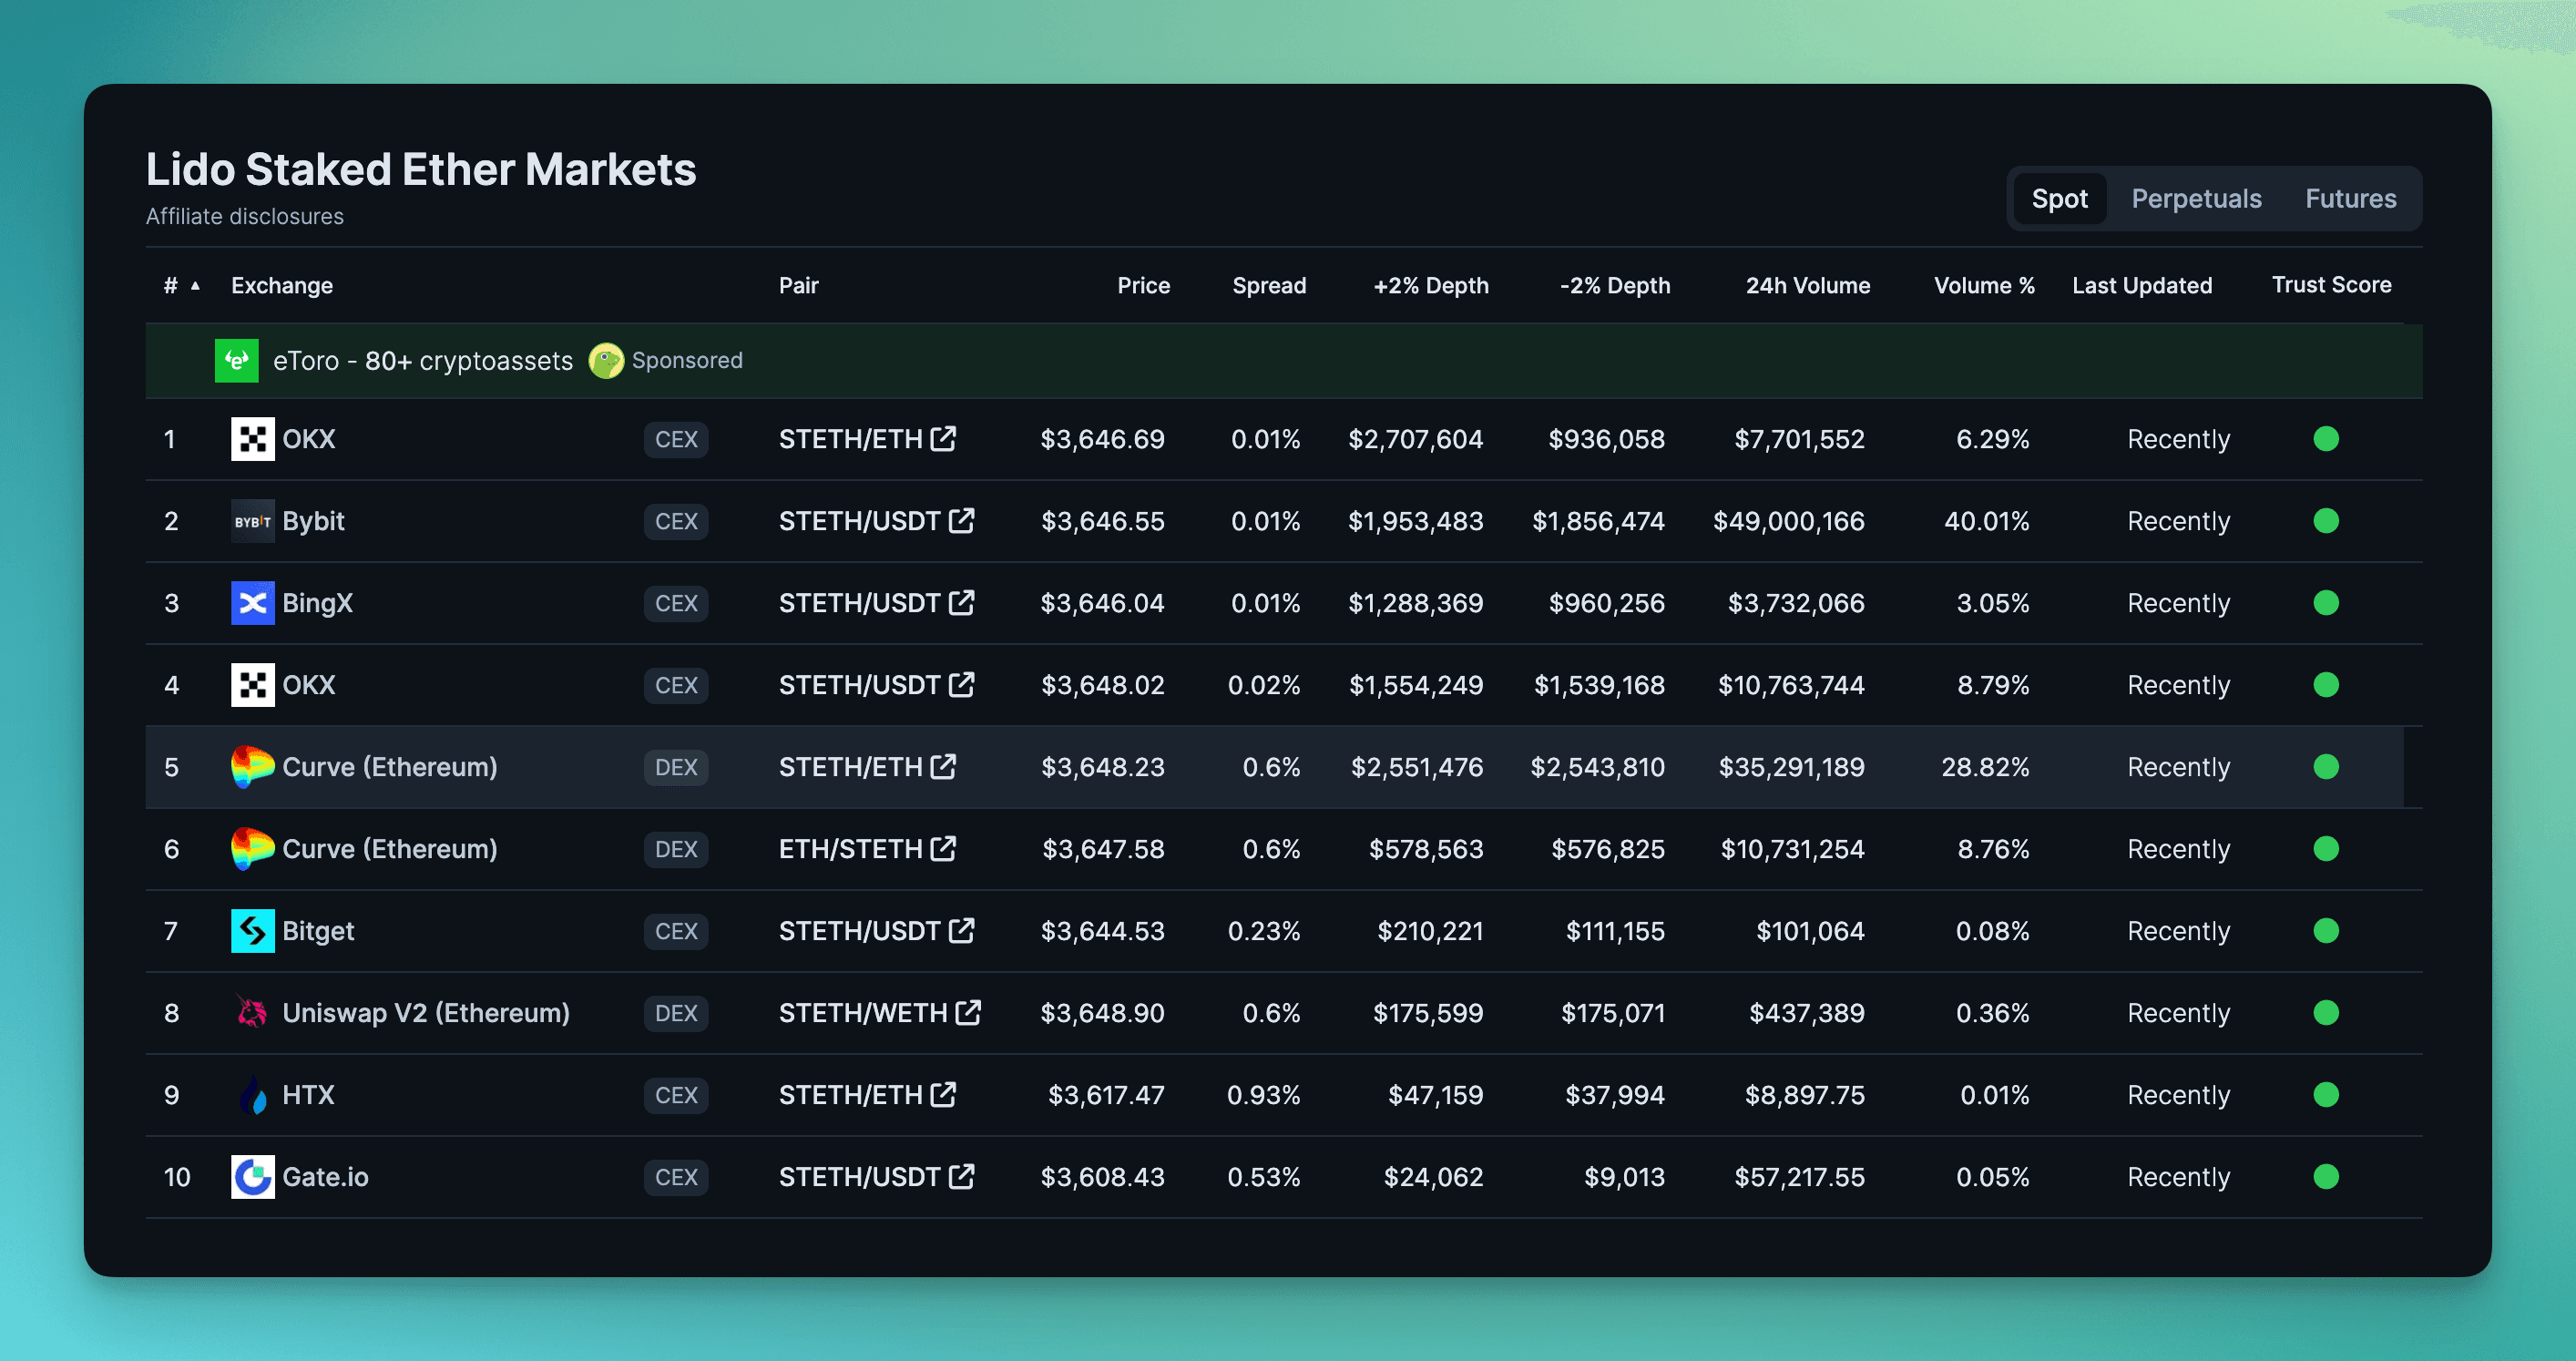The image size is (2576, 1361).
Task: Select the Spot markets tab
Action: coord(2059,198)
